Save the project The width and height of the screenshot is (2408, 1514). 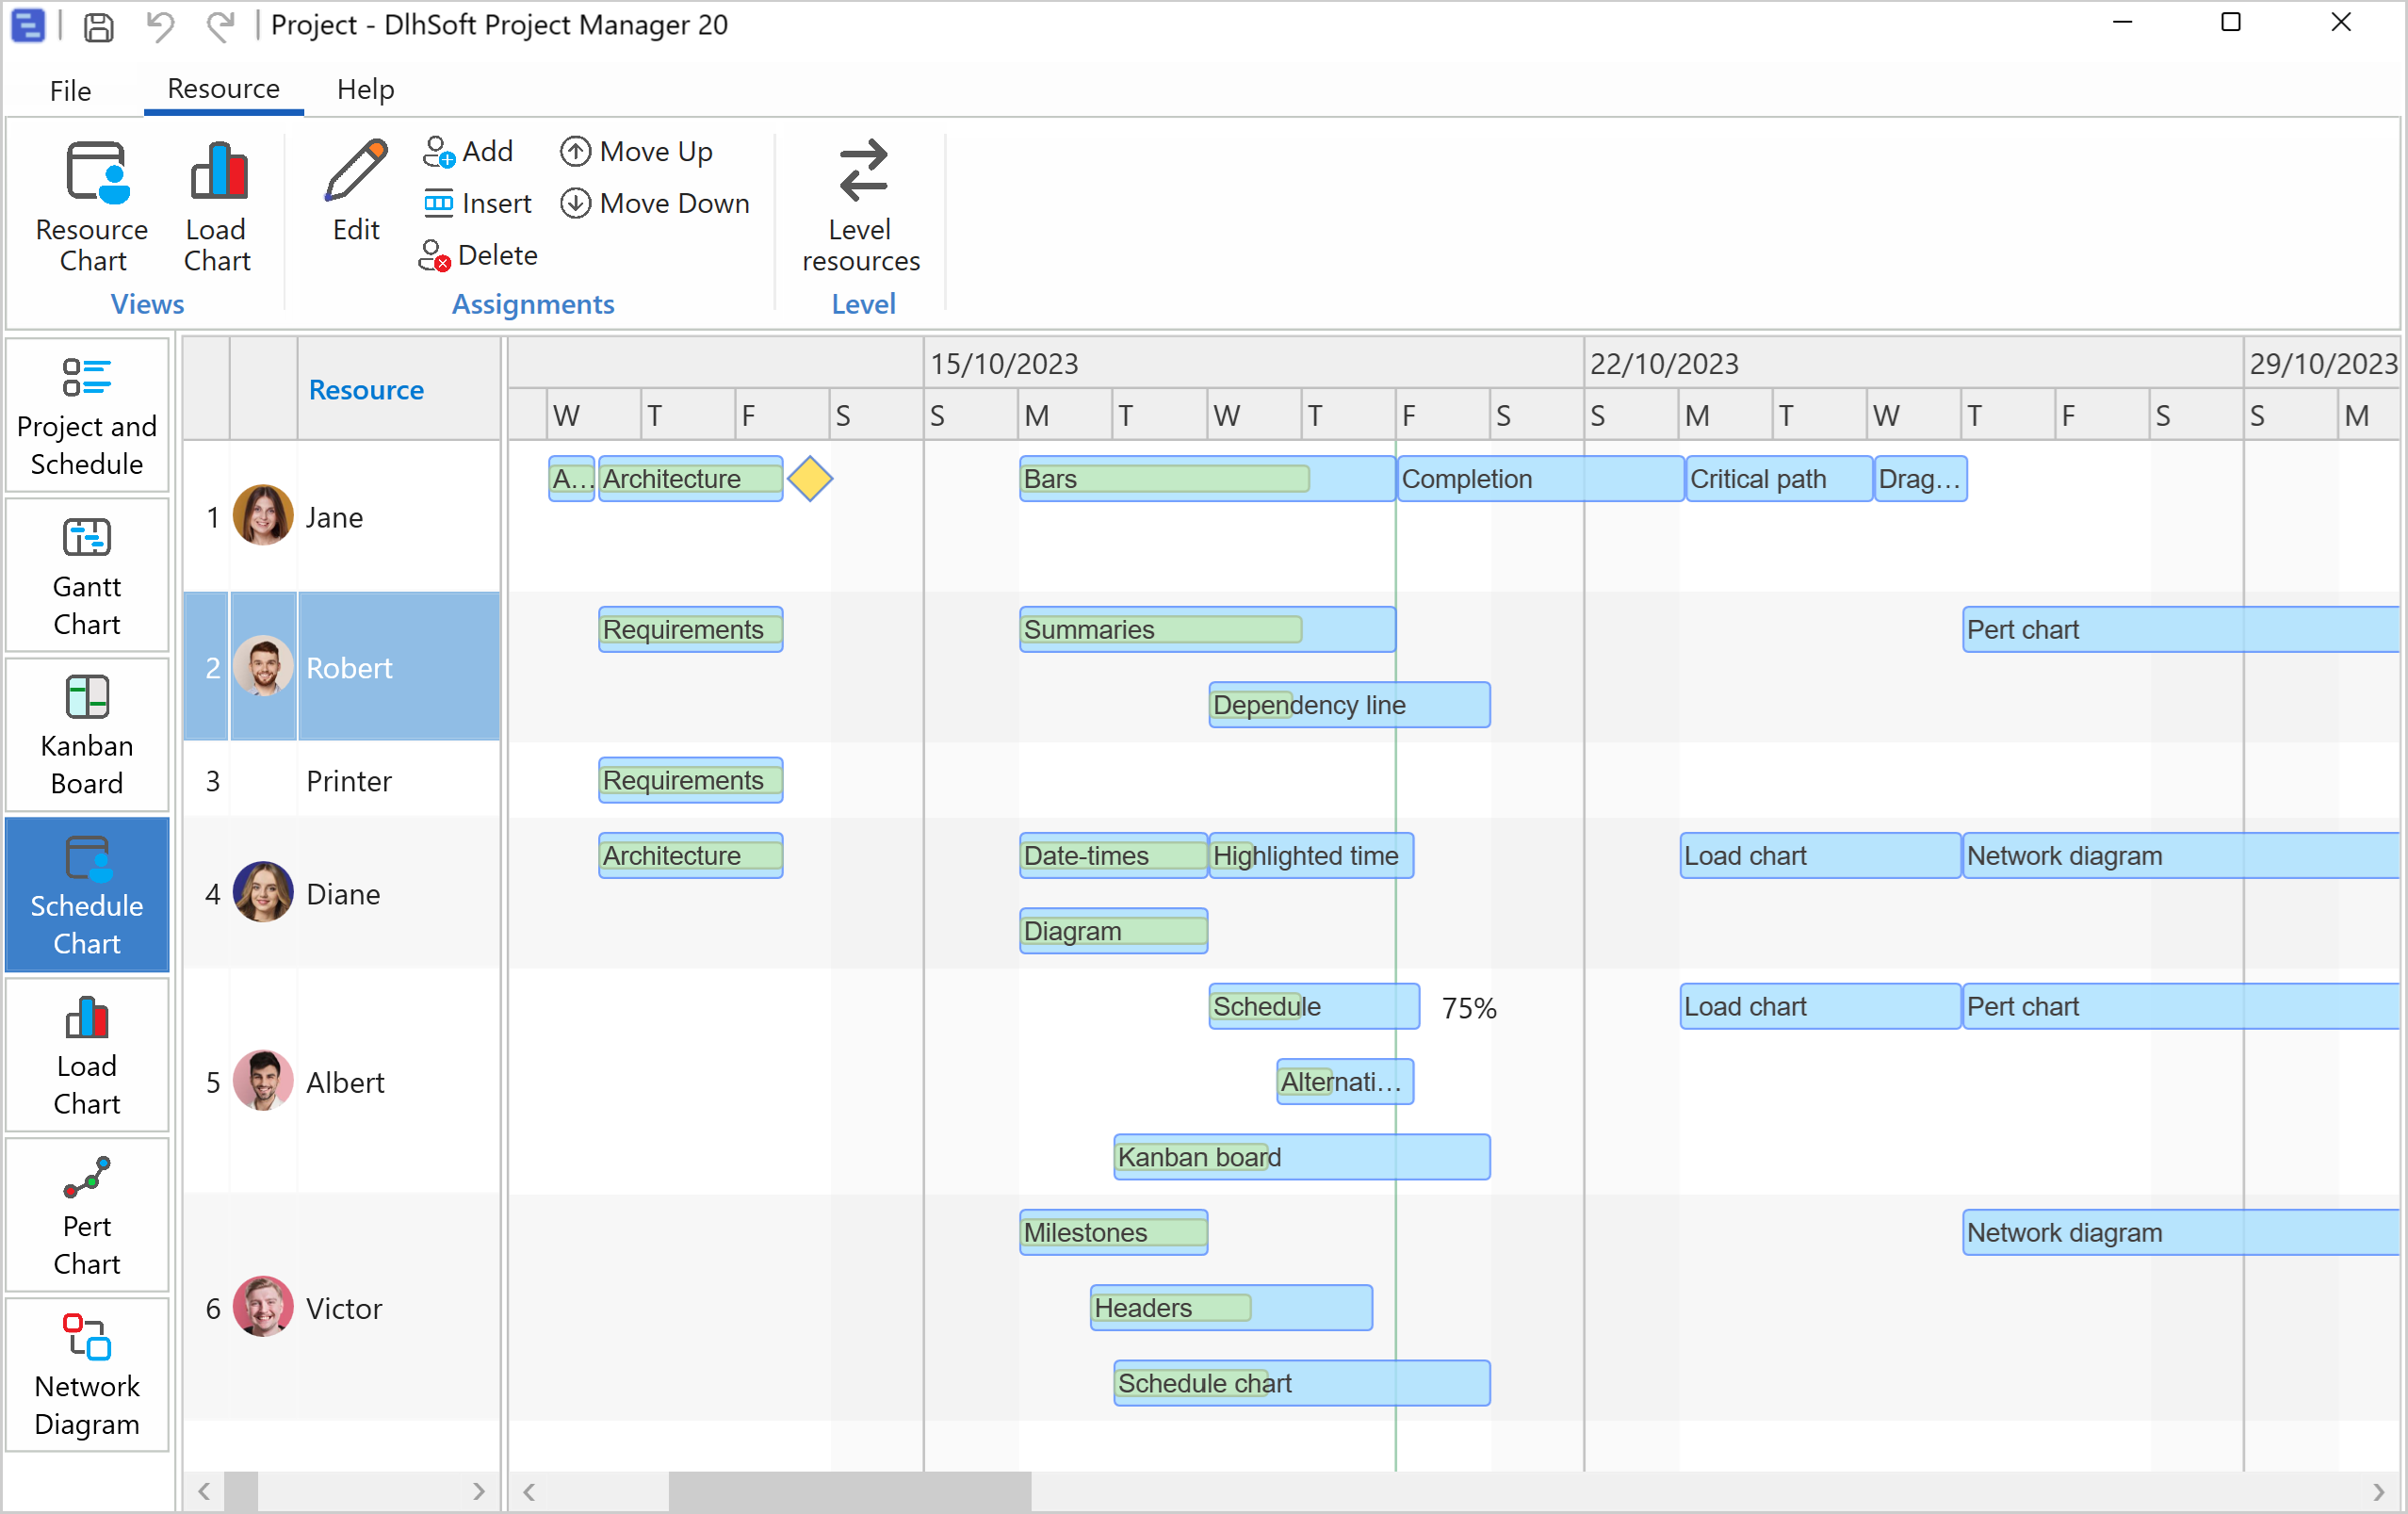pos(98,26)
